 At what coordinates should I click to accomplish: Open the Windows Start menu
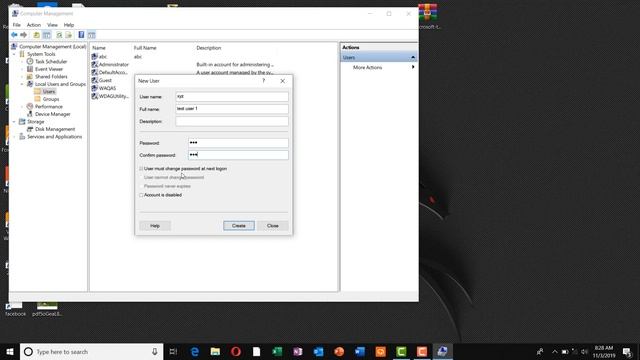[x=10, y=351]
